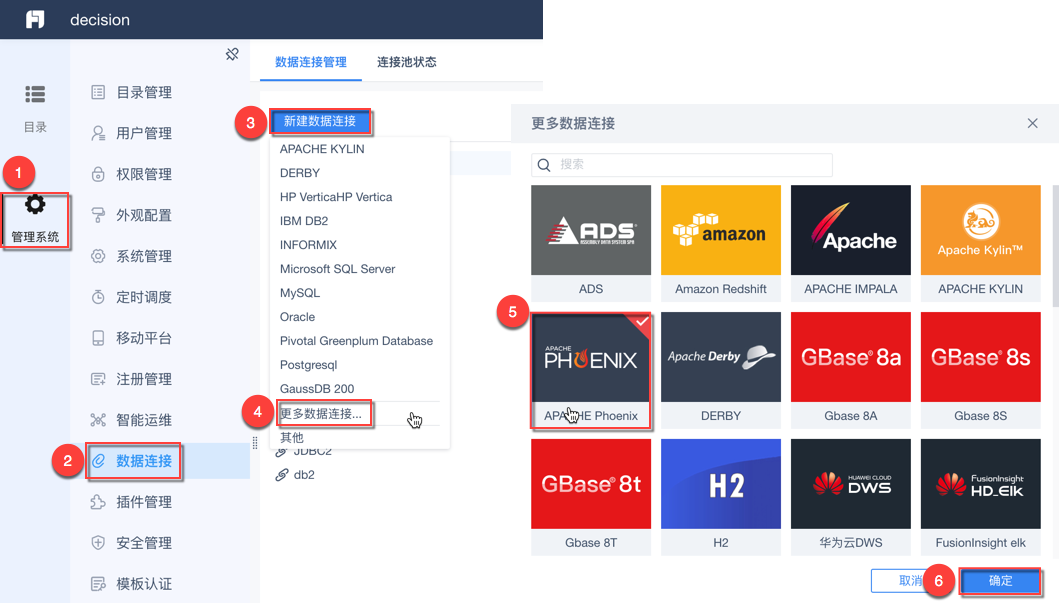Switch to 数据连接管理 tab

311,62
